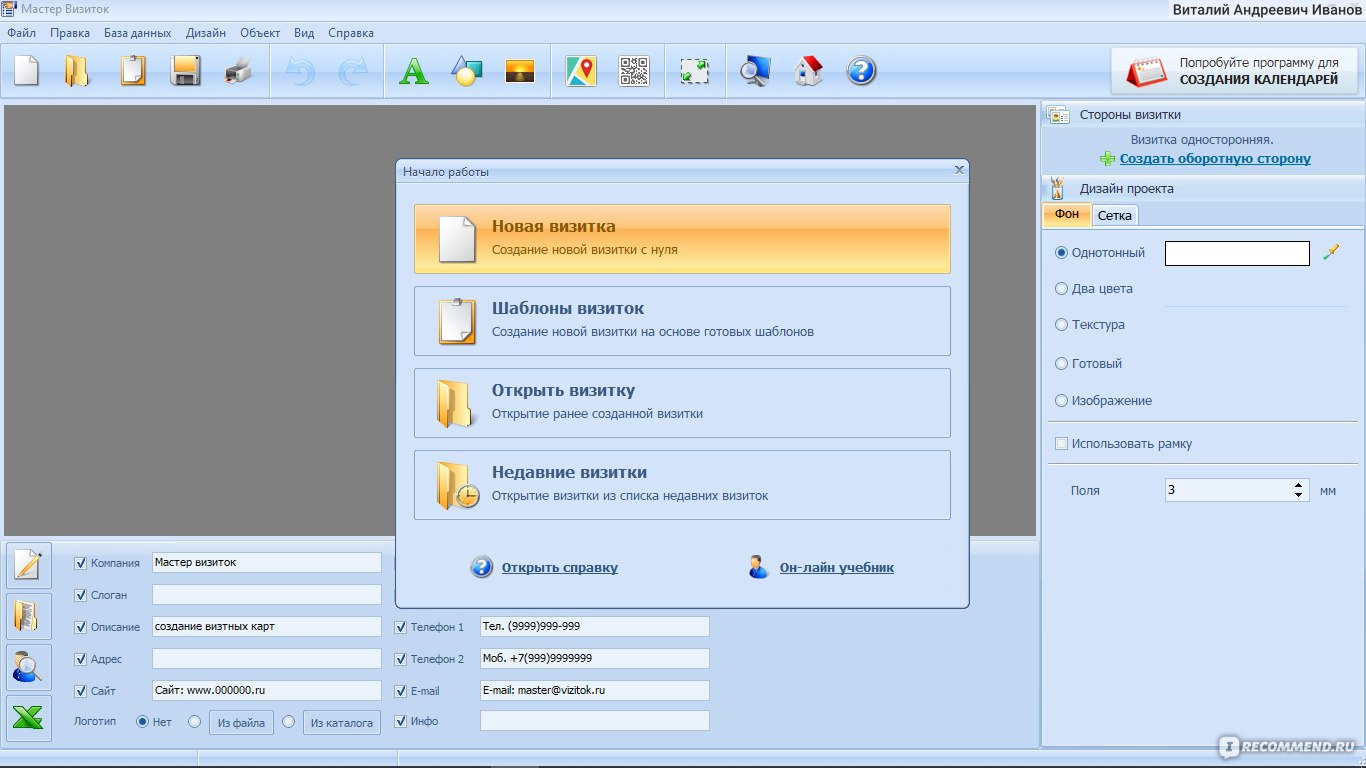
Task: Click the green plus icon for back side
Action: [1107, 159]
